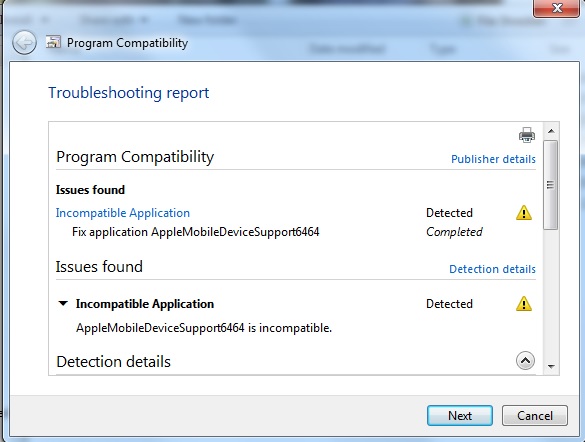This screenshot has width=585, height=442.
Task: Click the Troubleshooting report title
Action: point(129,93)
